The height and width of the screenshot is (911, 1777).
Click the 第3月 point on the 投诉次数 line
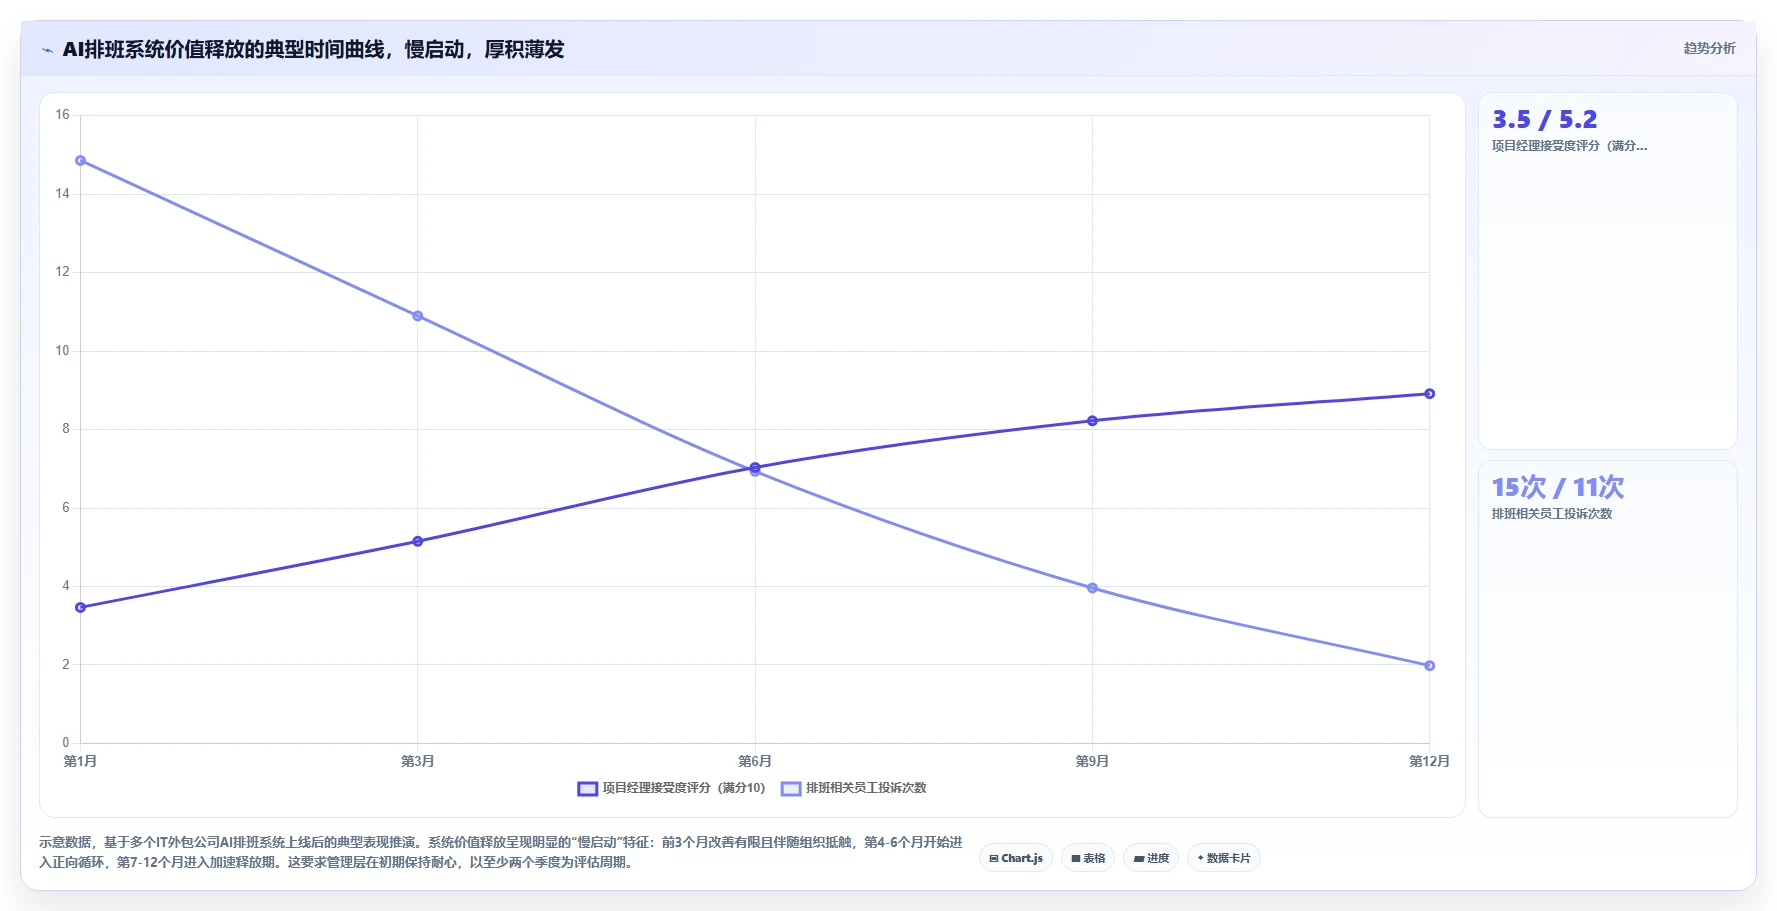click(418, 316)
